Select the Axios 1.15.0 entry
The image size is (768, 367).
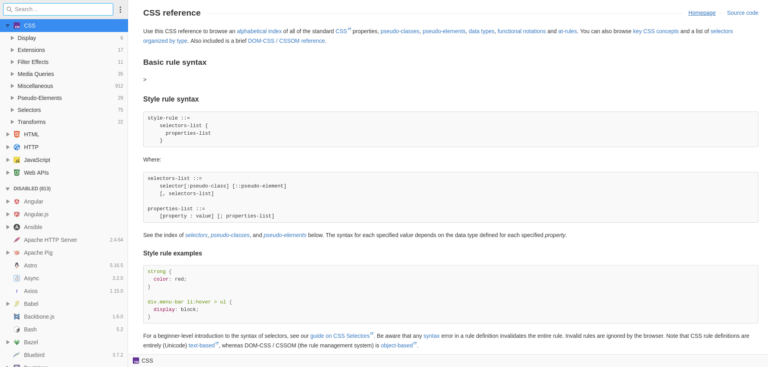pos(64,291)
